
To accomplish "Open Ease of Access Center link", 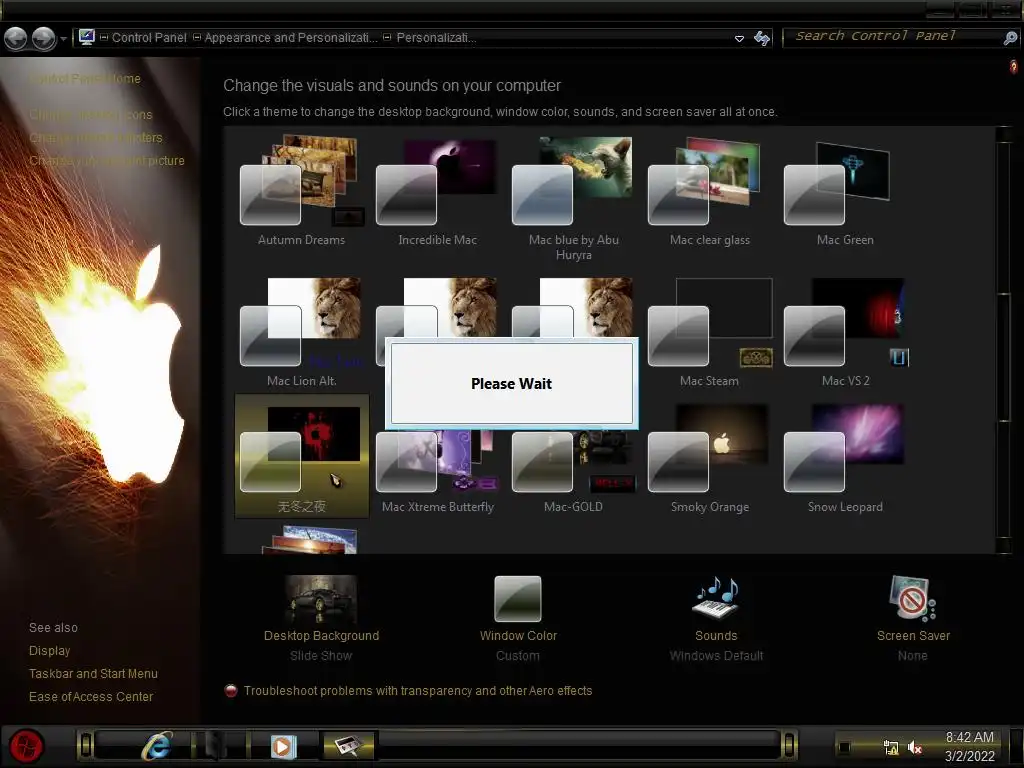I will click(91, 697).
